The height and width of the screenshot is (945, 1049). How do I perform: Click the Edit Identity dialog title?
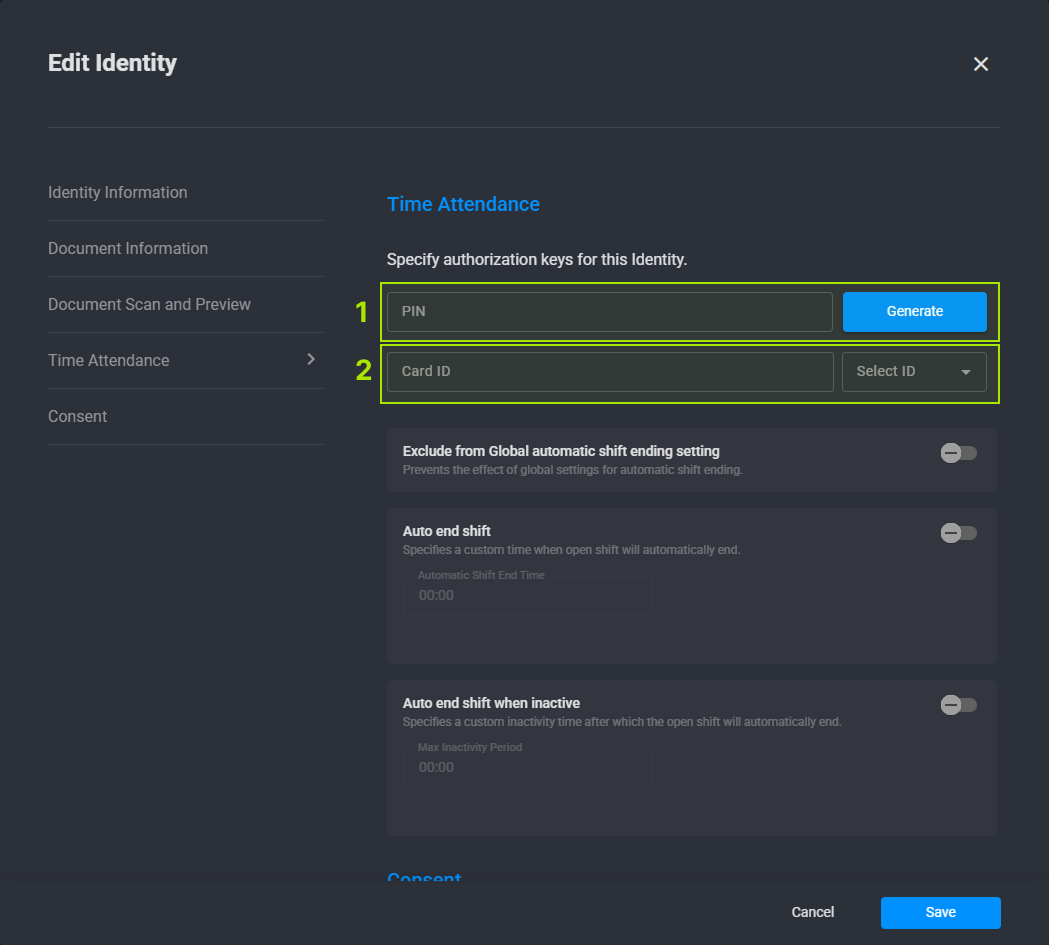tap(112, 63)
